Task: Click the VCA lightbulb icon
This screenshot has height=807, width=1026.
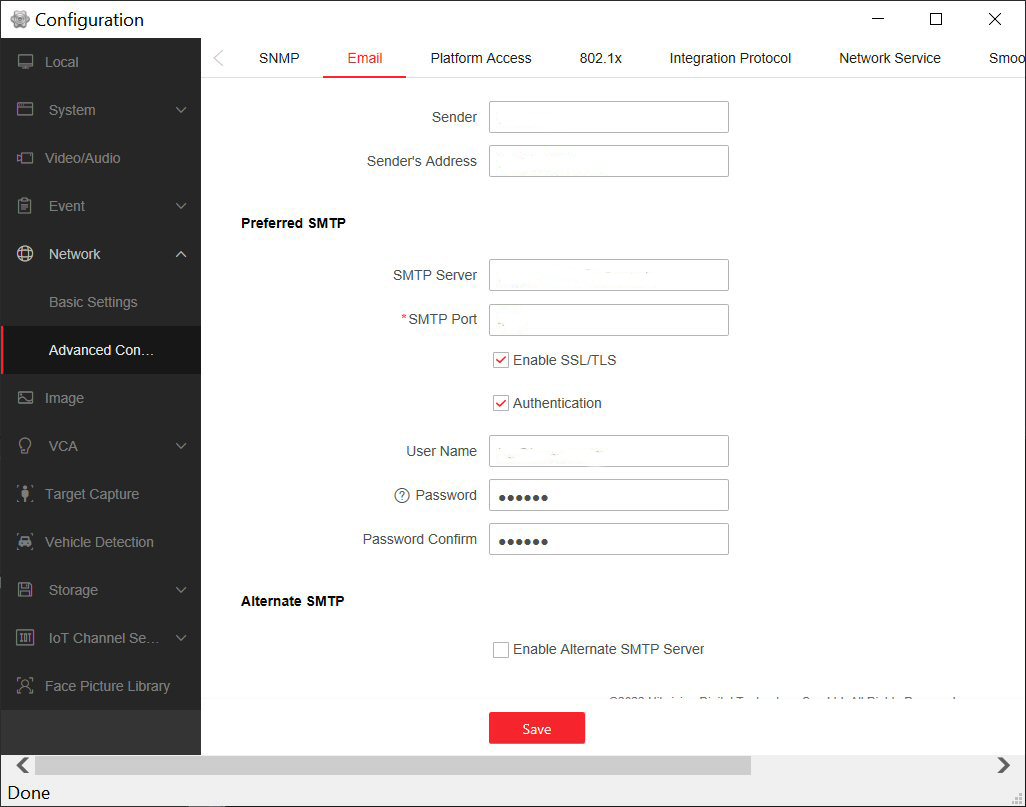Action: 25,446
